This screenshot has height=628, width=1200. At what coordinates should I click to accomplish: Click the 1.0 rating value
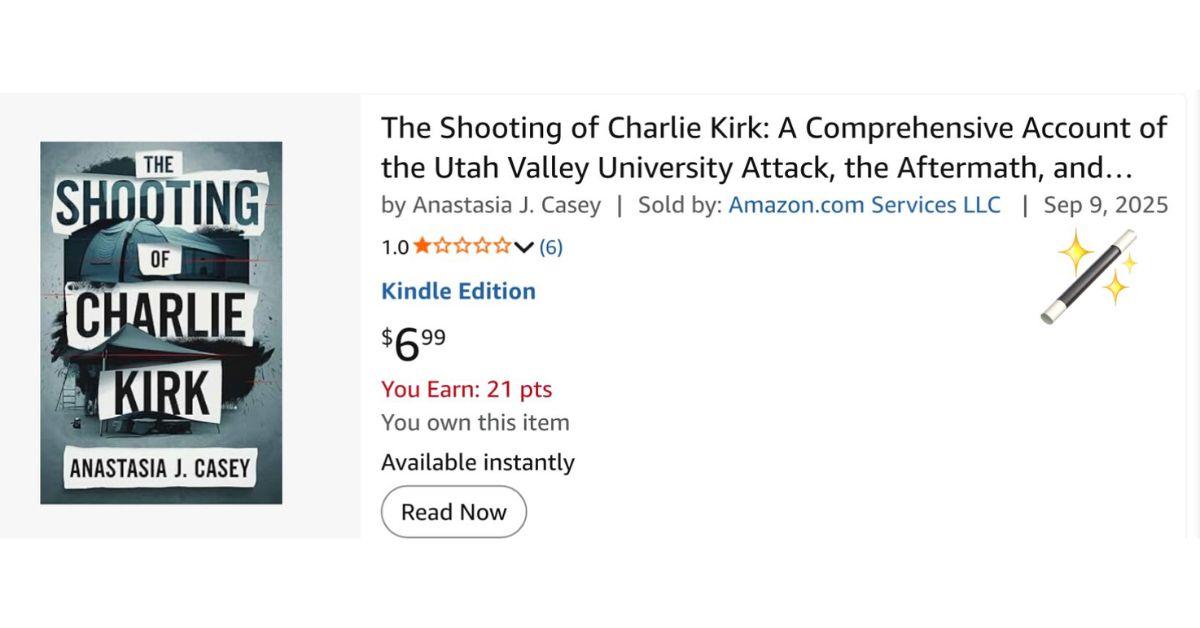(x=395, y=245)
